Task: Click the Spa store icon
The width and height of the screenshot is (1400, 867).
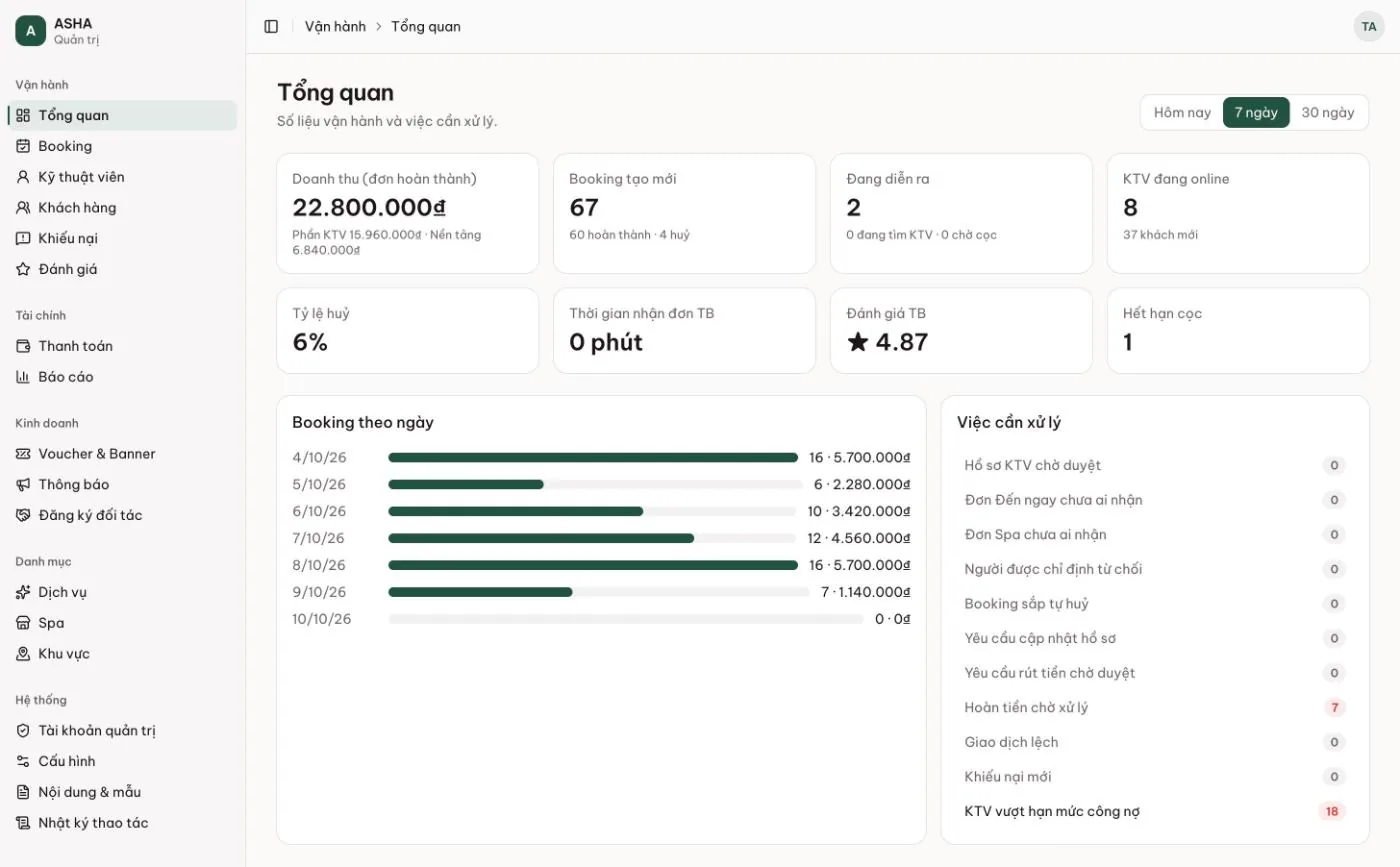Action: pos(23,623)
